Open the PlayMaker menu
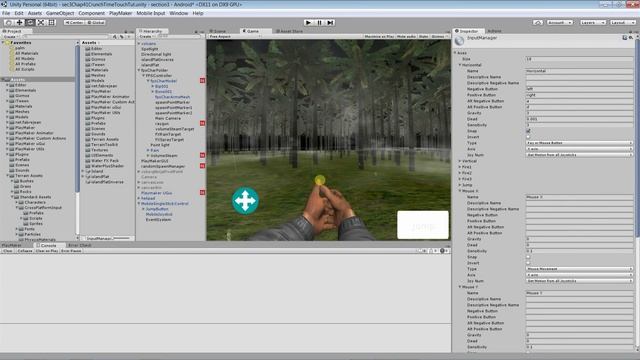This screenshot has height=360, width=640. tap(120, 13)
